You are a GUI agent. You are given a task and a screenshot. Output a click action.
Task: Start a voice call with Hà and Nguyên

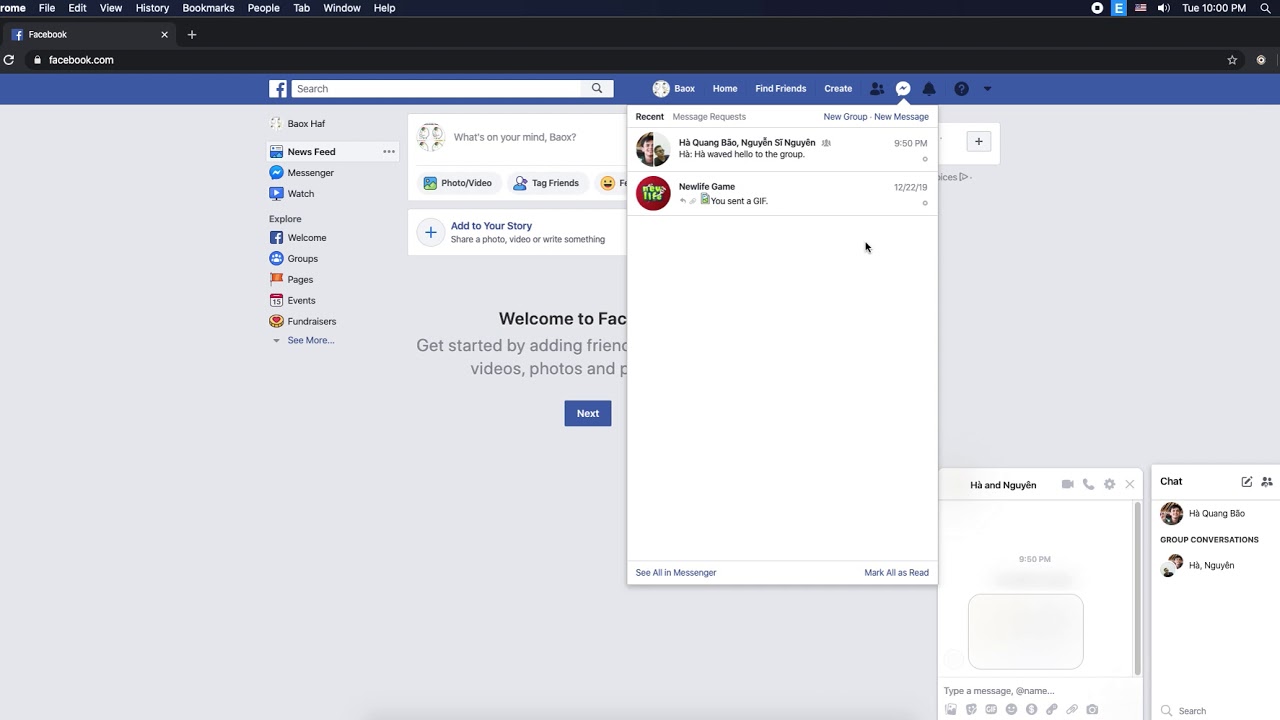[x=1088, y=484]
